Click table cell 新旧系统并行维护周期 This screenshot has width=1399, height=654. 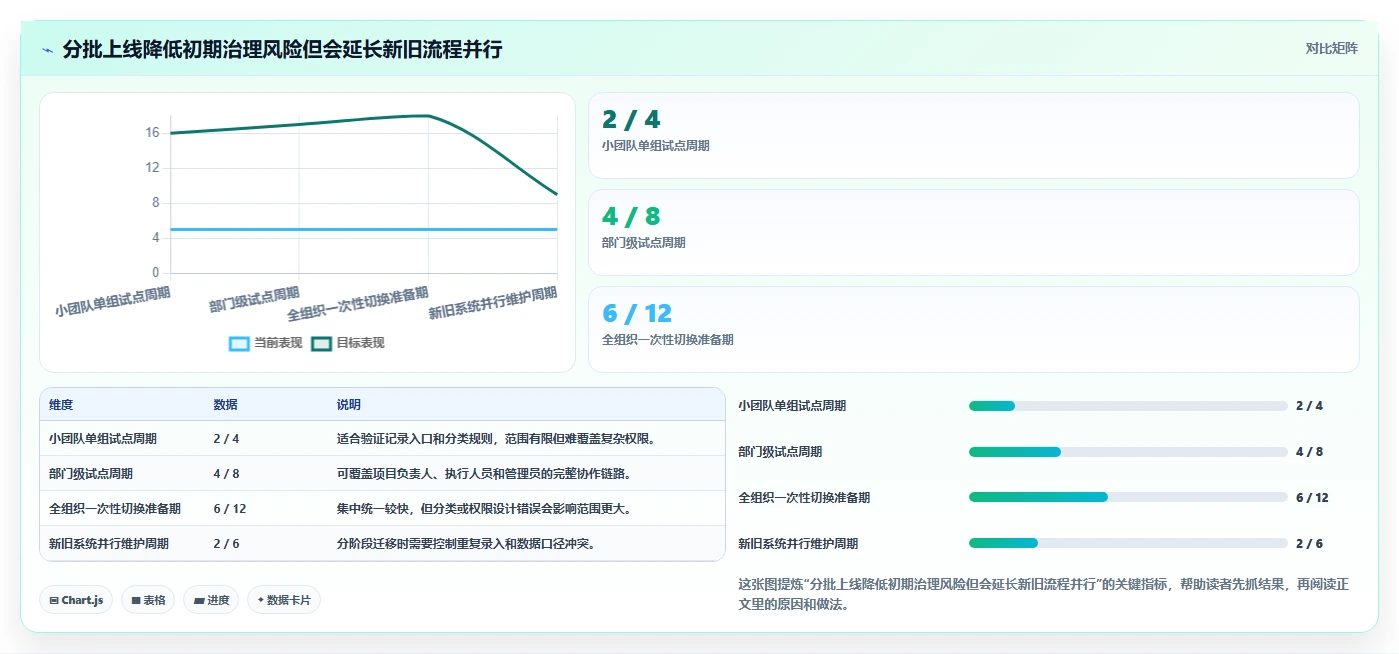(109, 543)
